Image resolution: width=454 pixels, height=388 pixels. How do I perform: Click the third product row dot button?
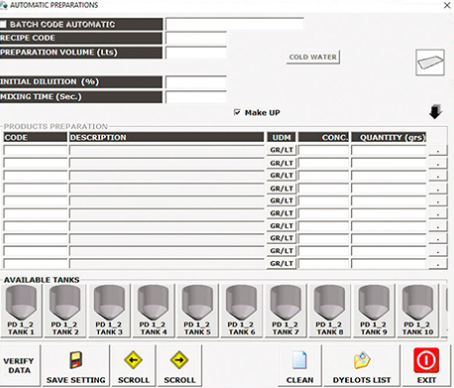coord(438,176)
